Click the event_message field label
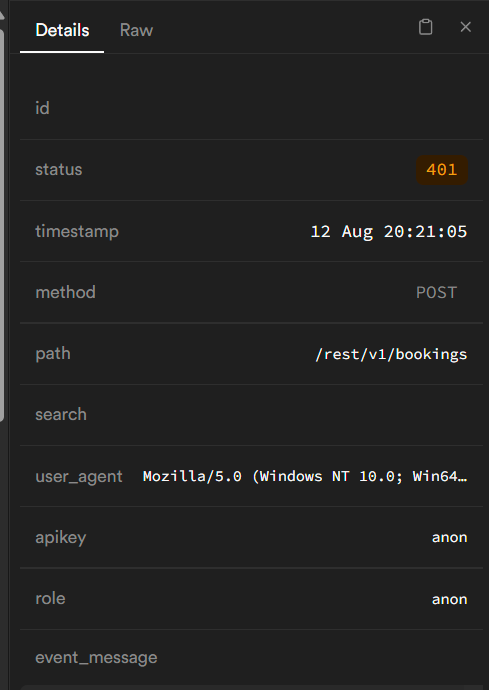Viewport: 489px width, 690px height. pos(96,657)
